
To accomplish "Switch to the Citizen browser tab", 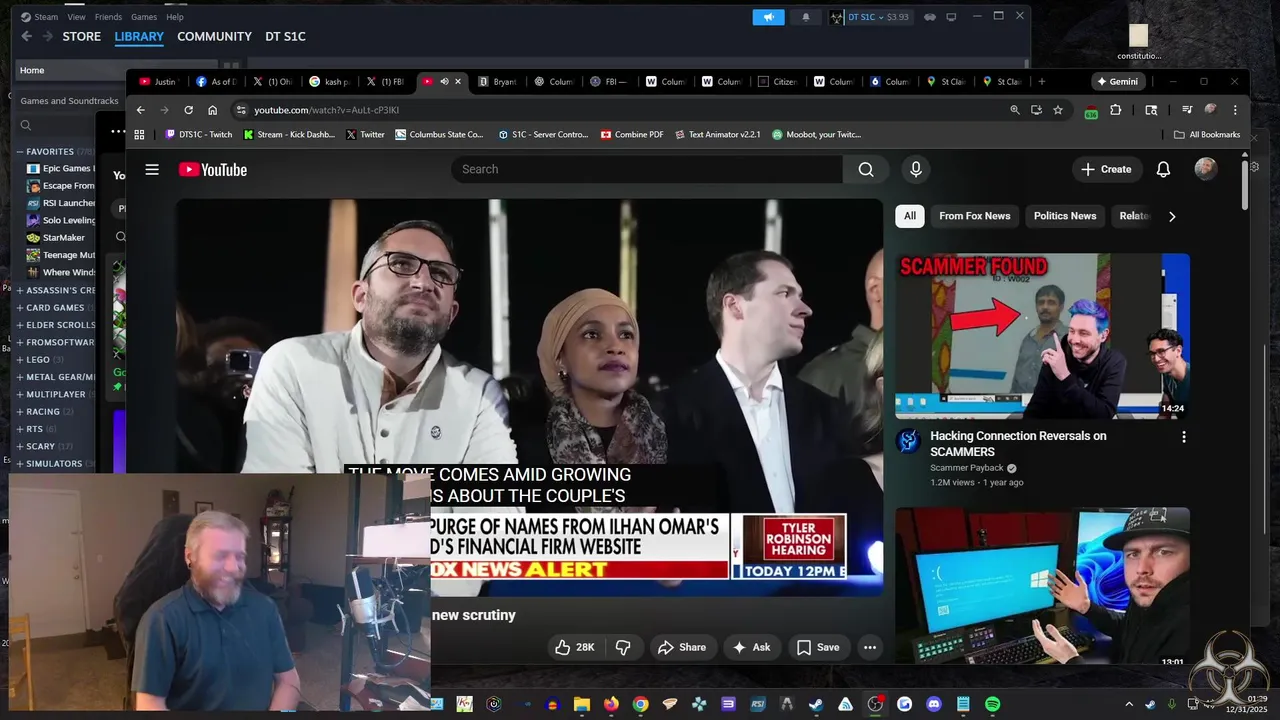I will (x=777, y=82).
